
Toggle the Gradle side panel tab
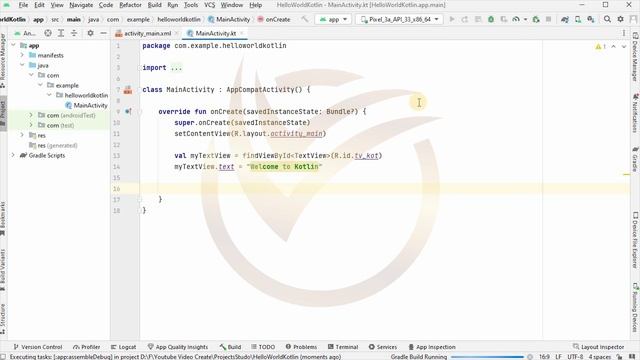636,159
